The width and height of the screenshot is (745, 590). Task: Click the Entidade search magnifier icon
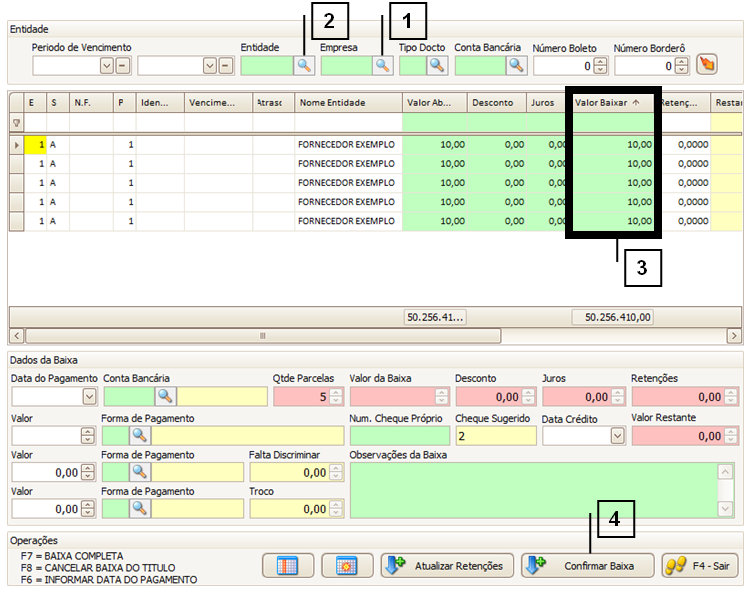[304, 66]
